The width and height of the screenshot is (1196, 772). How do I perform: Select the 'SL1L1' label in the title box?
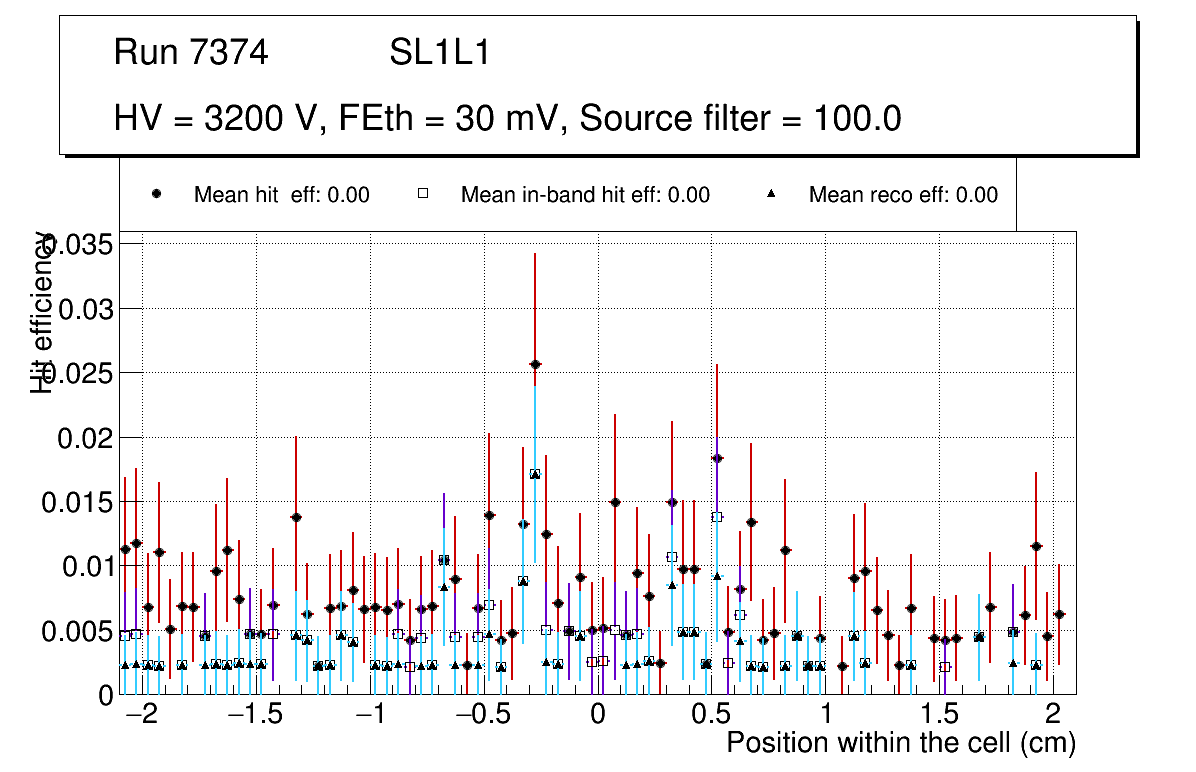point(439,53)
